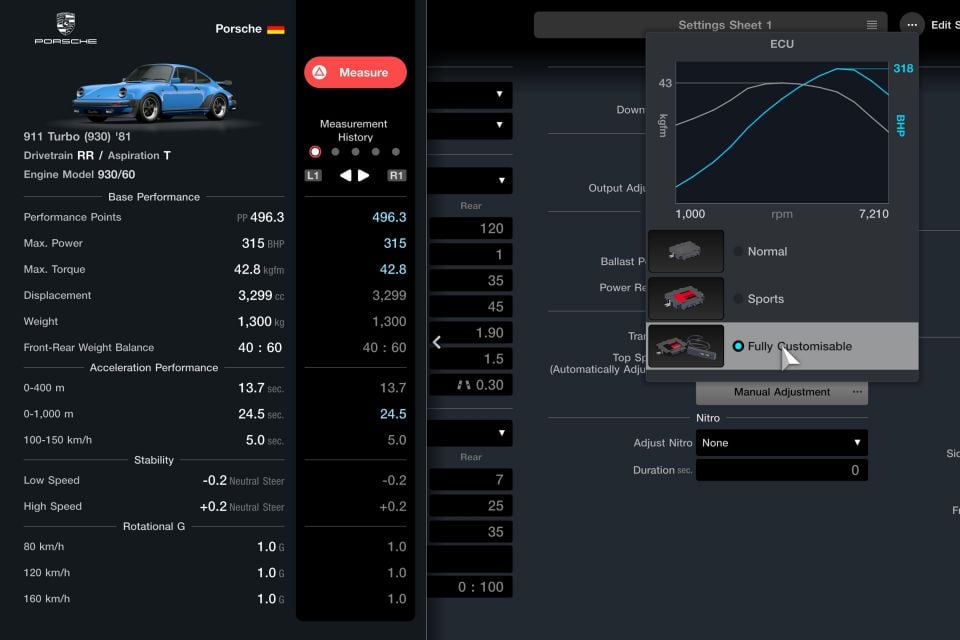This screenshot has width=960, height=640.
Task: Select the Fully Customisable ECU radio option
Action: click(738, 346)
